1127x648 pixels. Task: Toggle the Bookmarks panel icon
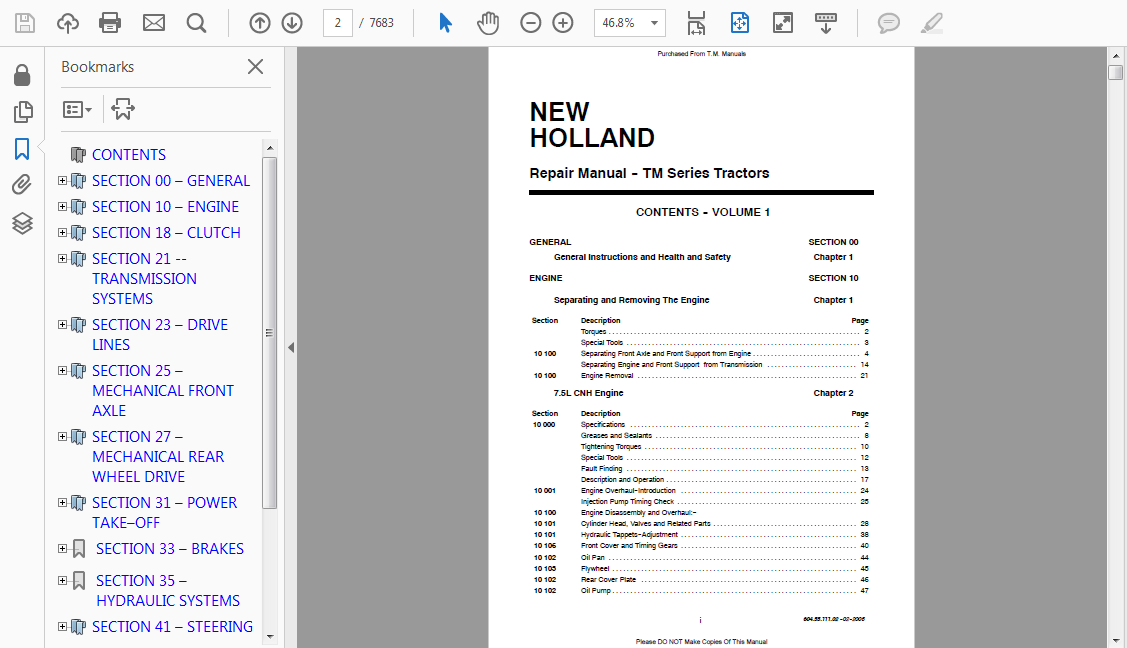pos(22,149)
